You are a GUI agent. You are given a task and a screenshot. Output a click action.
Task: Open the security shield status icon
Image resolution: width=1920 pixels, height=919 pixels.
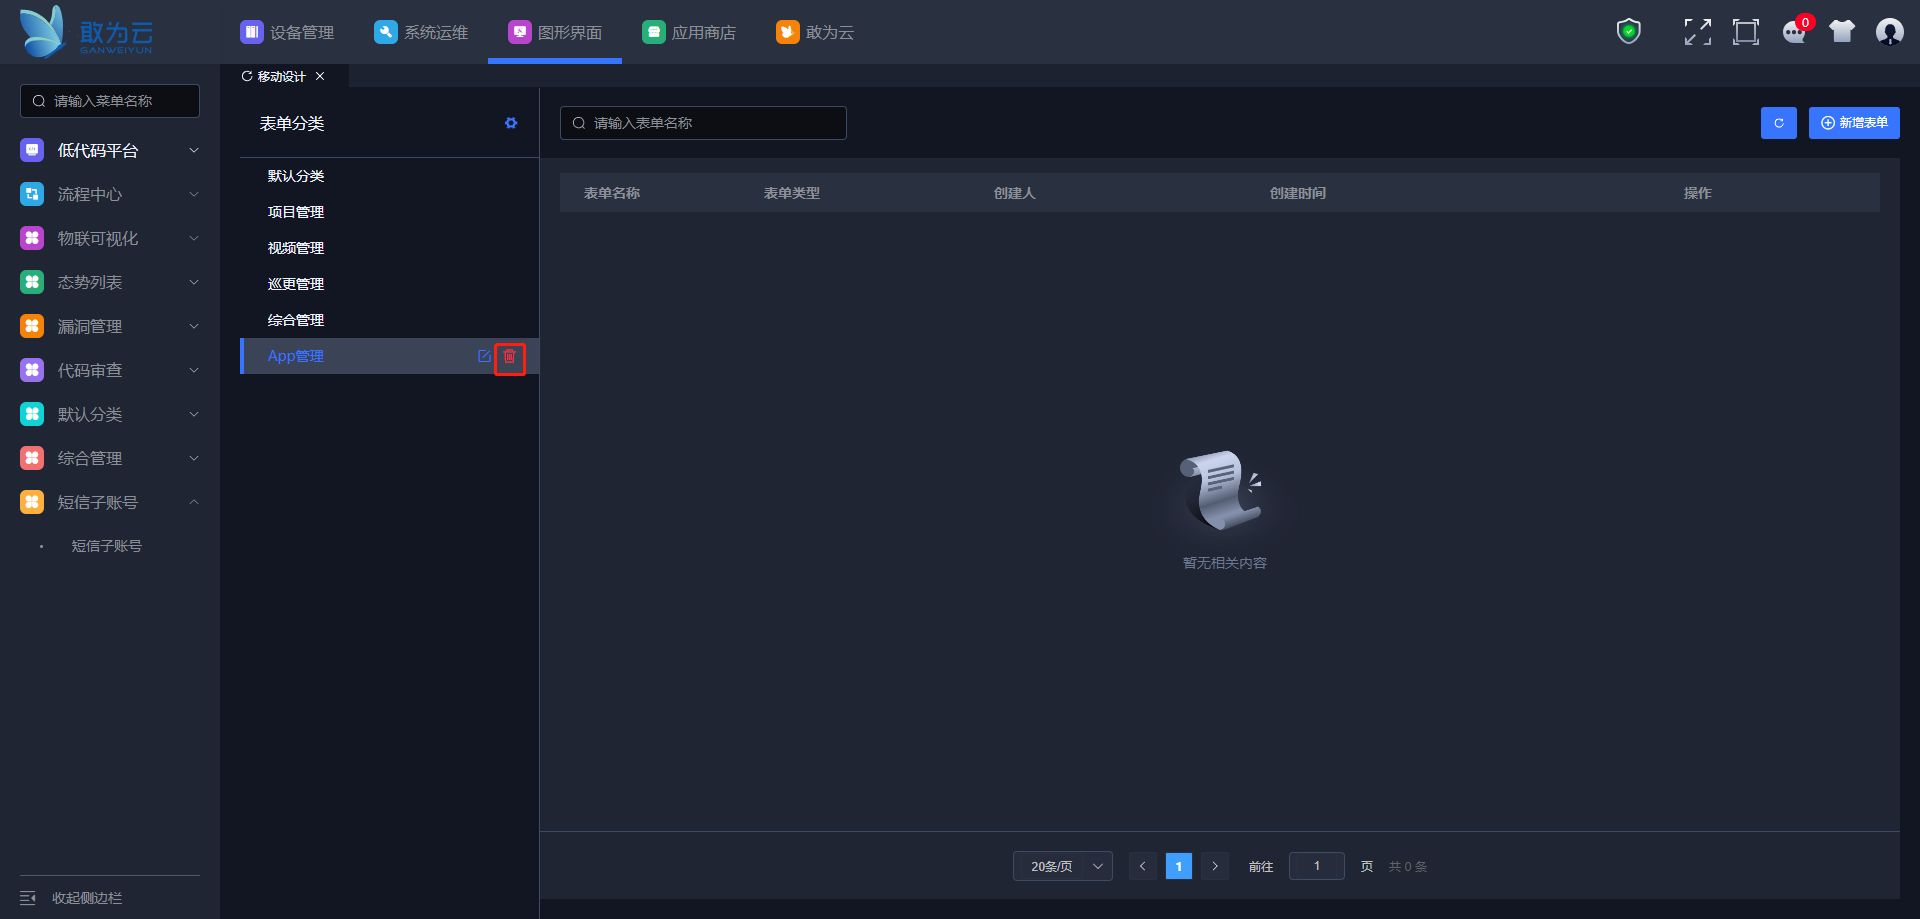[x=1629, y=32]
